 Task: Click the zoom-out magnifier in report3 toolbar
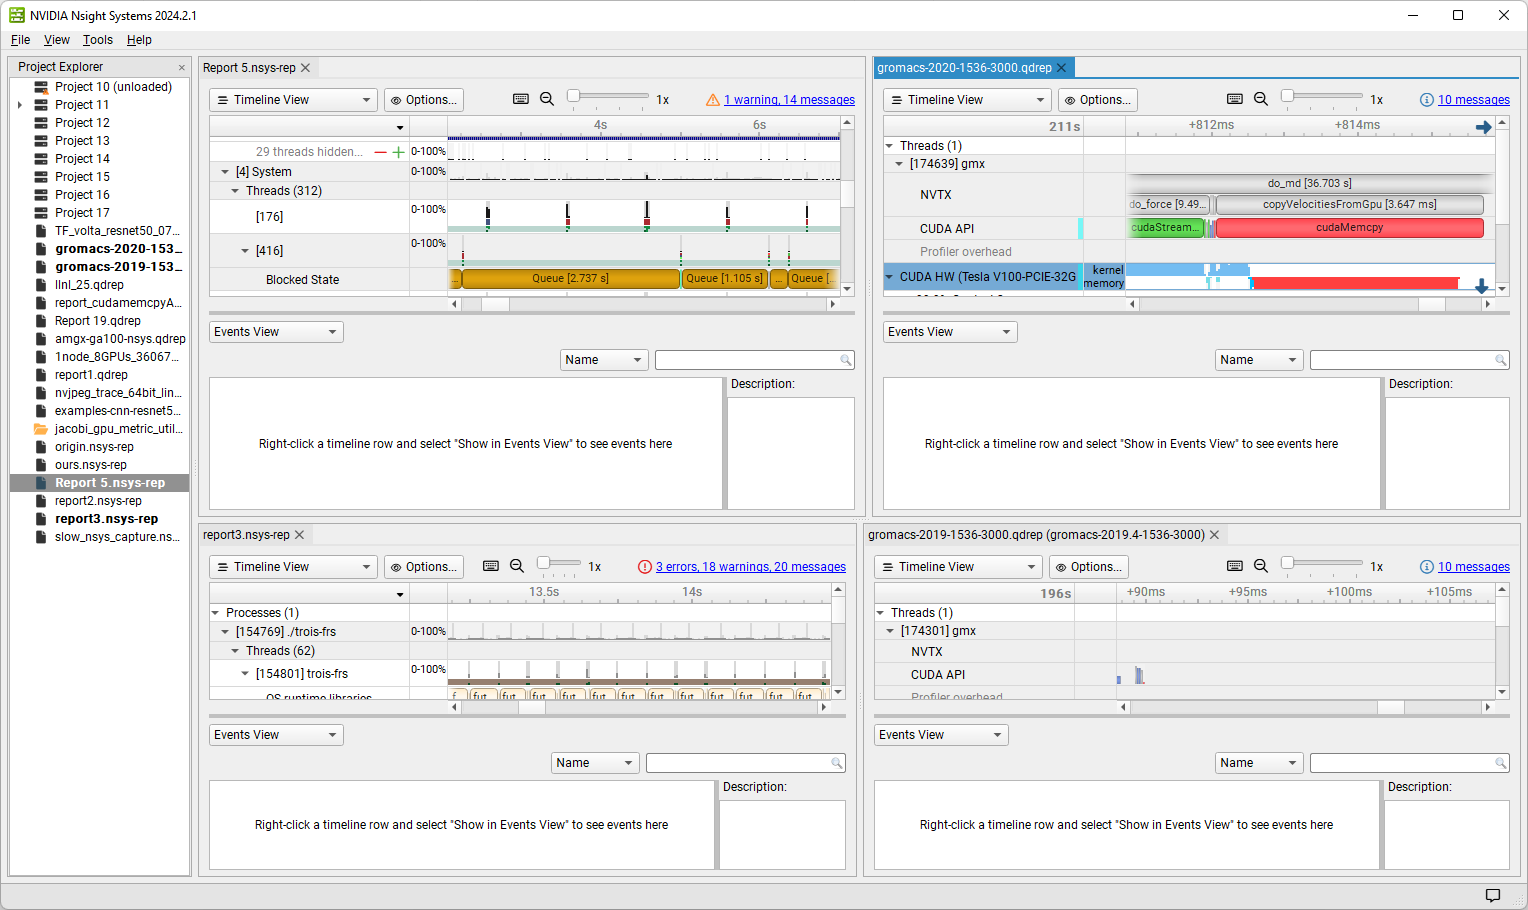click(517, 566)
